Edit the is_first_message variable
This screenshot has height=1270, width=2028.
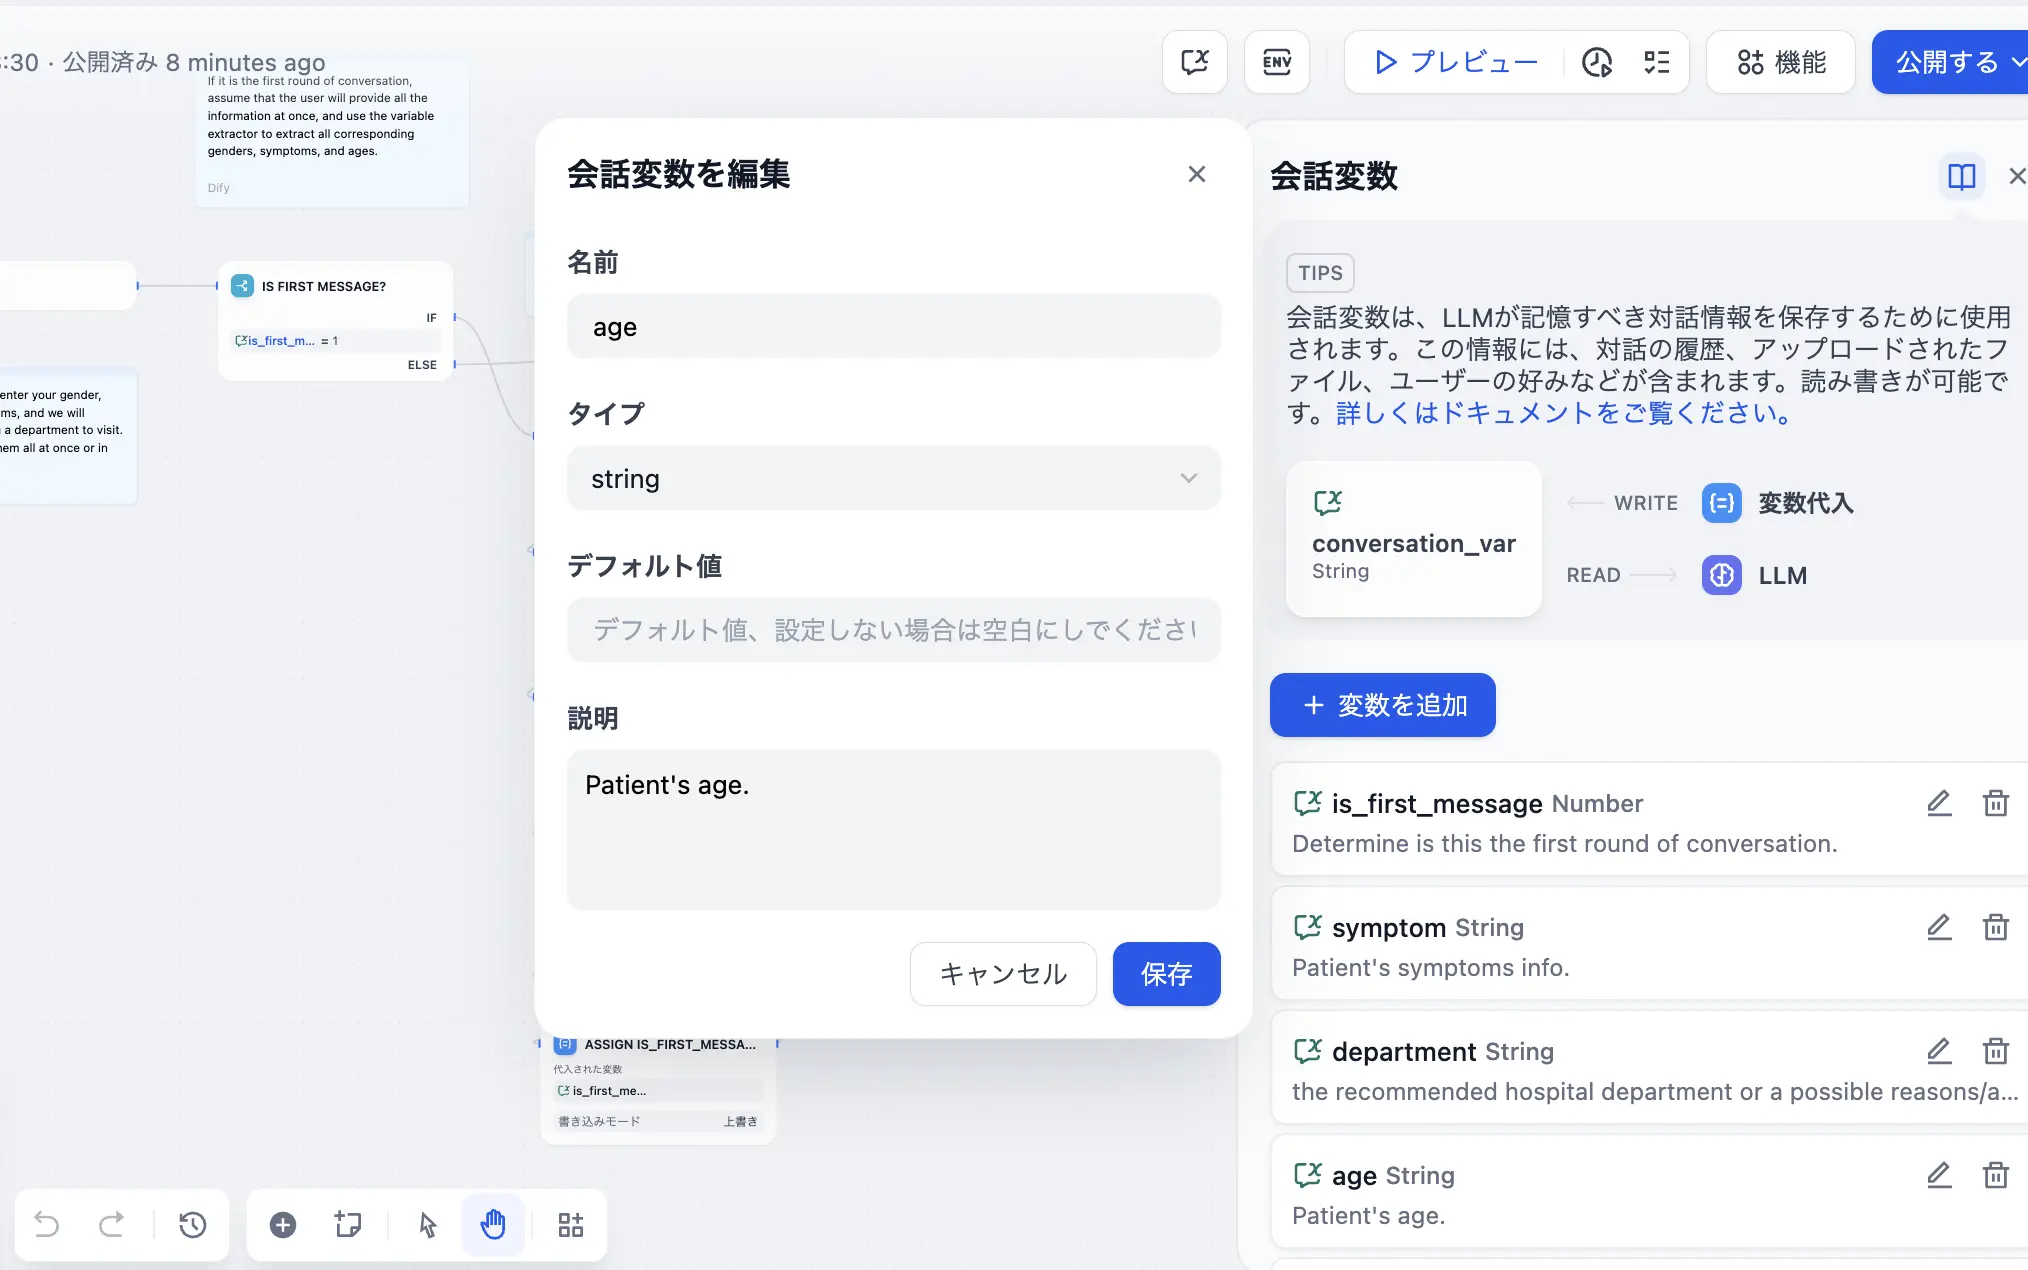tap(1939, 803)
